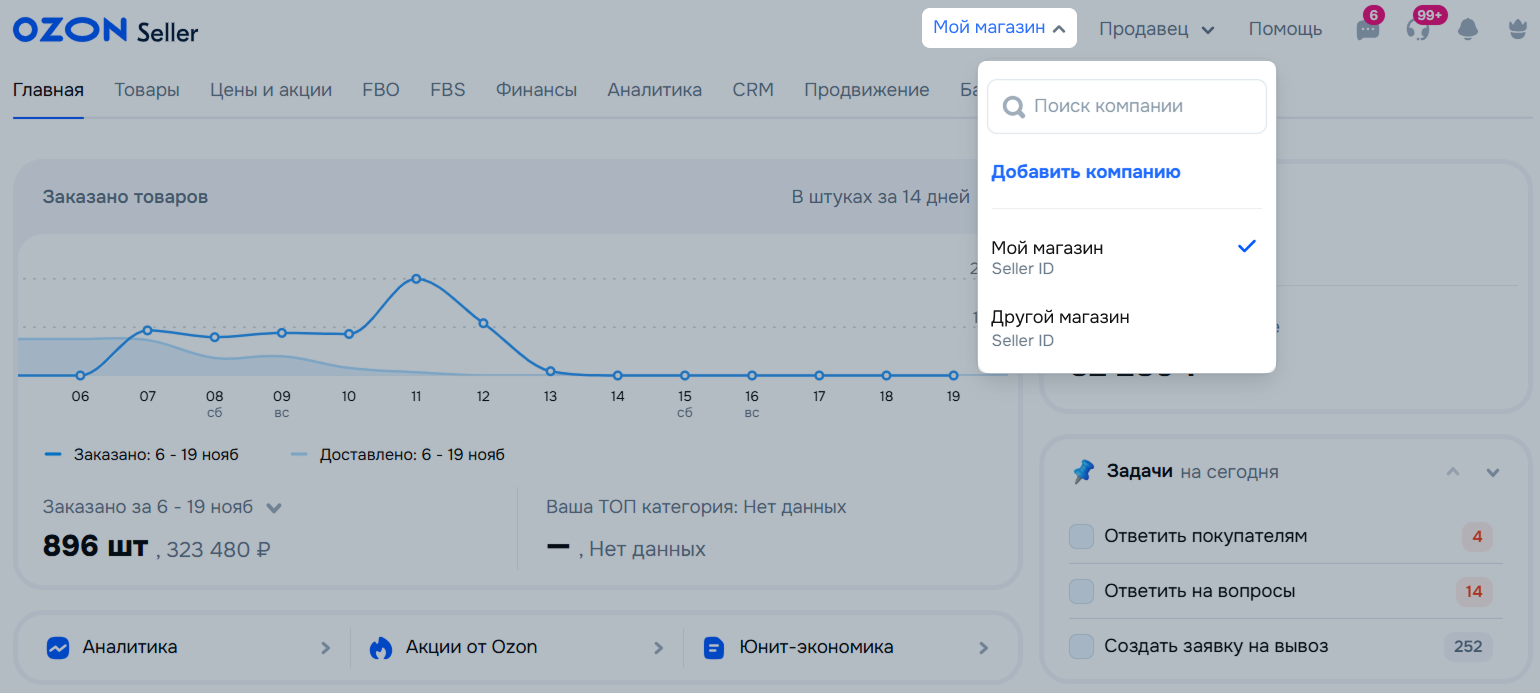Screen dimensions: 1540x694
Task: Open the support headset icon
Action: [x=1417, y=30]
